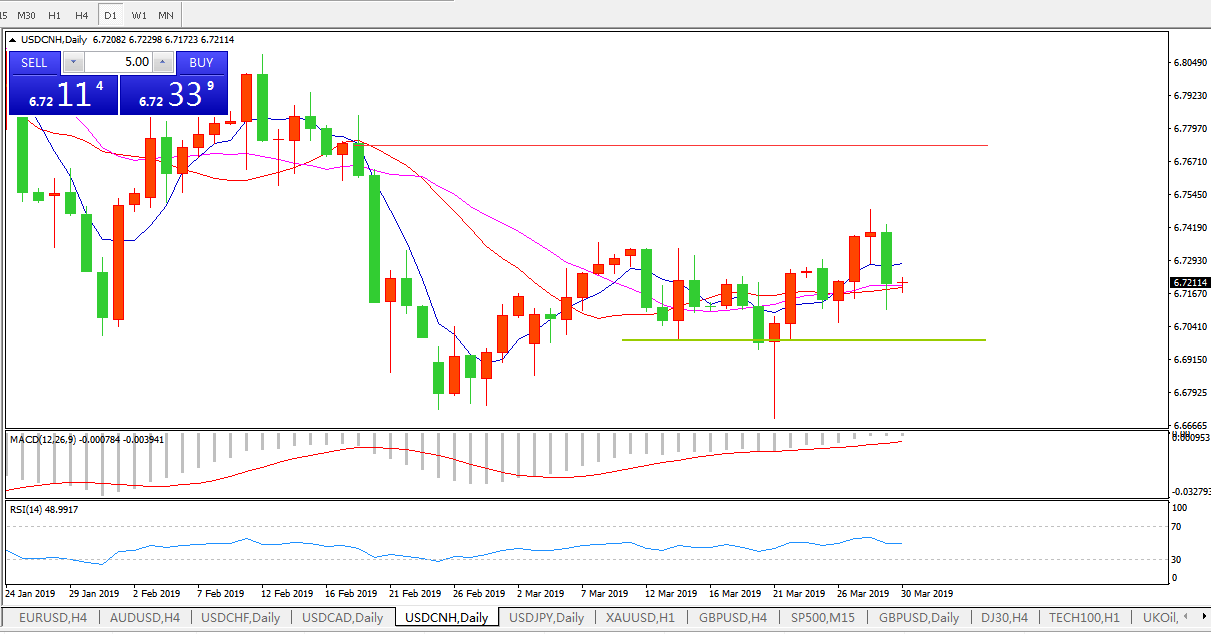
Task: Switch to the USDJPY,Daily chart tab
Action: point(544,618)
